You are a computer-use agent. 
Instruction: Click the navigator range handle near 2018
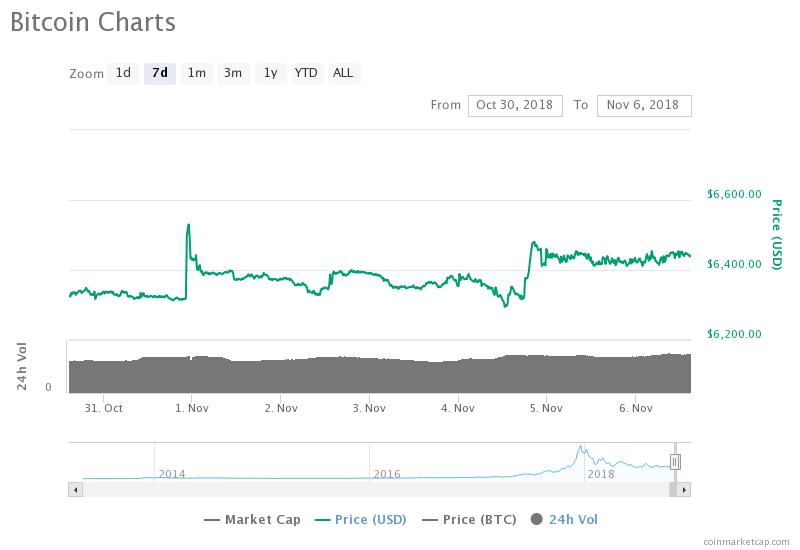[675, 462]
